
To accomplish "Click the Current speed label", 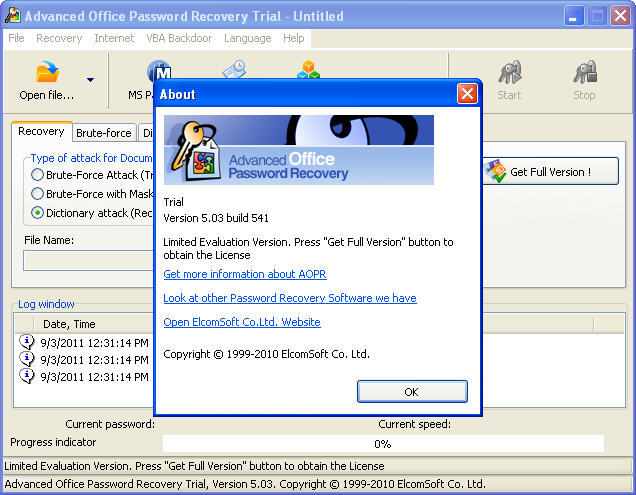I will (415, 424).
